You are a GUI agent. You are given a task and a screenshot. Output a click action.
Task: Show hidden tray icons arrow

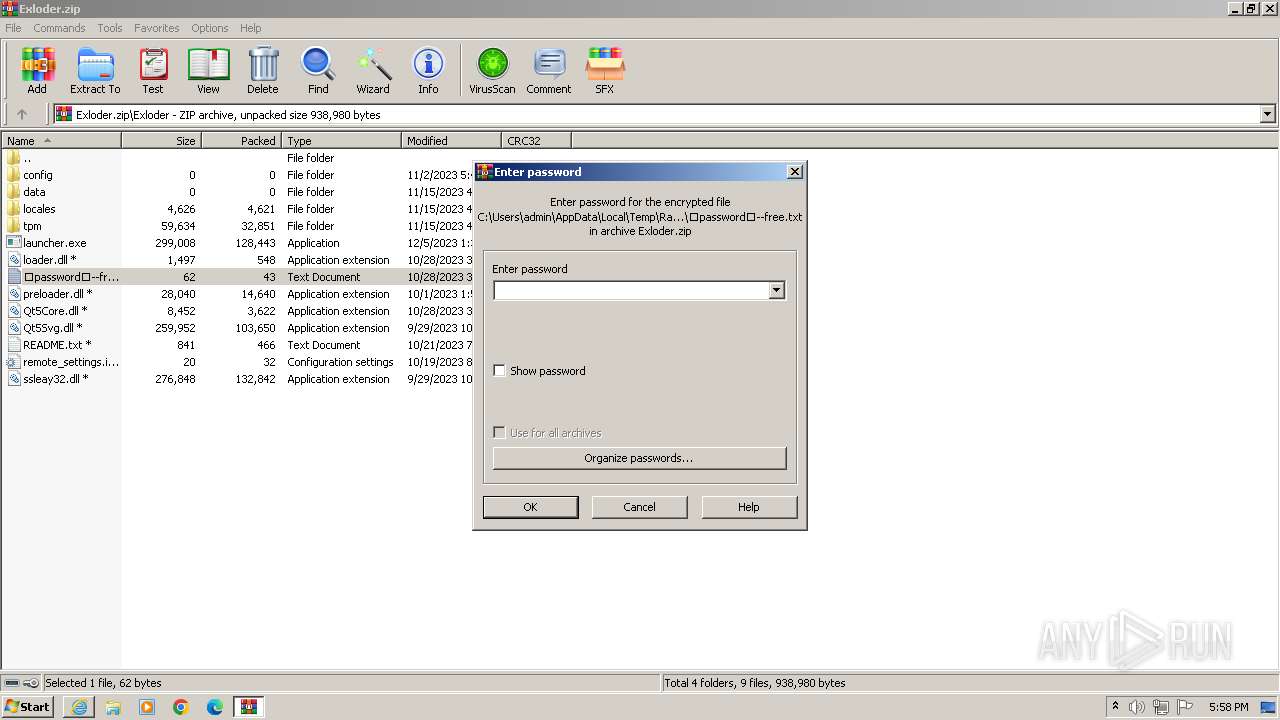click(1115, 706)
